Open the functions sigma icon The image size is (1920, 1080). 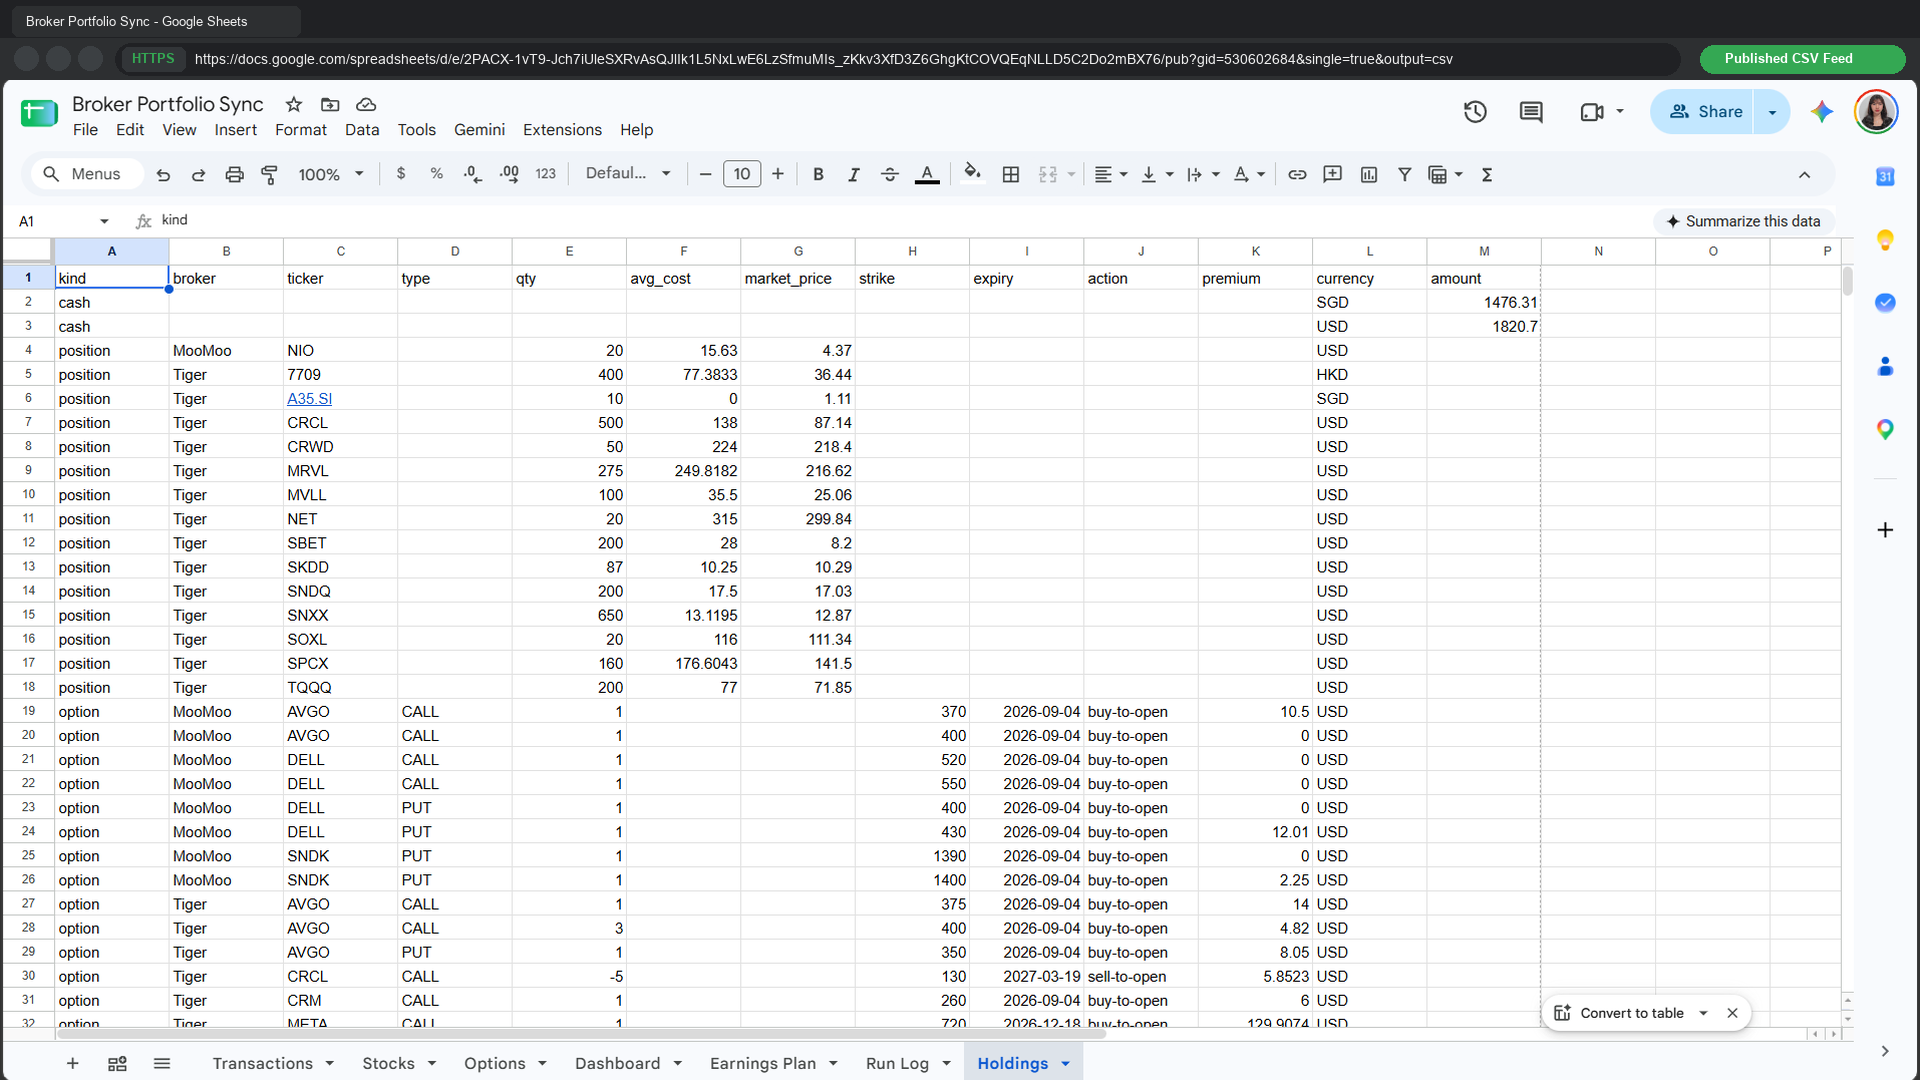1487,174
